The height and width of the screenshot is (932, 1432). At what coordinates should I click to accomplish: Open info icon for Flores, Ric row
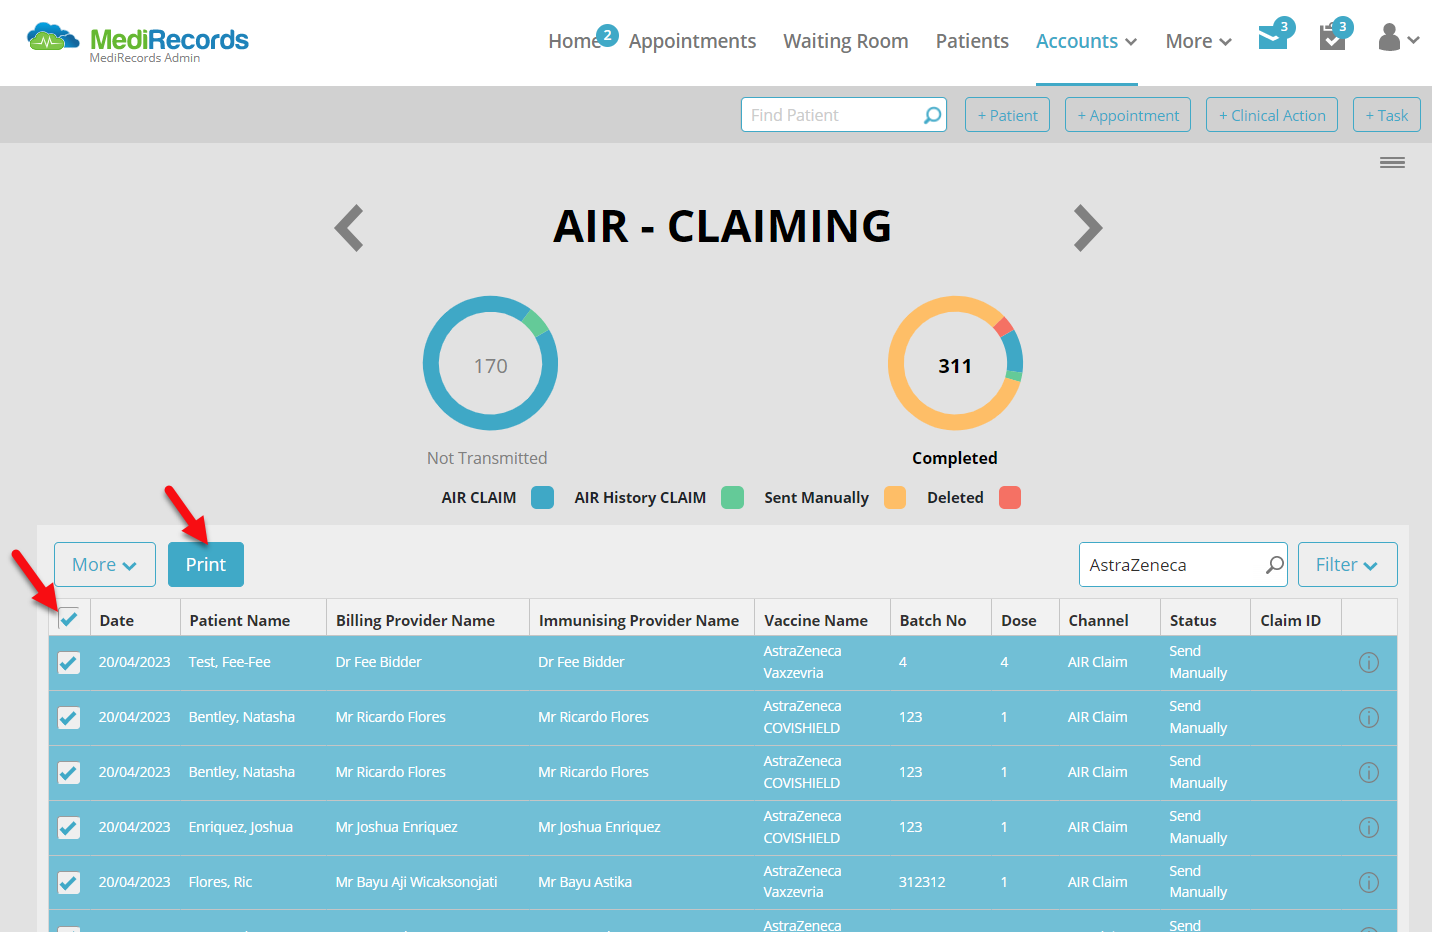point(1369,883)
